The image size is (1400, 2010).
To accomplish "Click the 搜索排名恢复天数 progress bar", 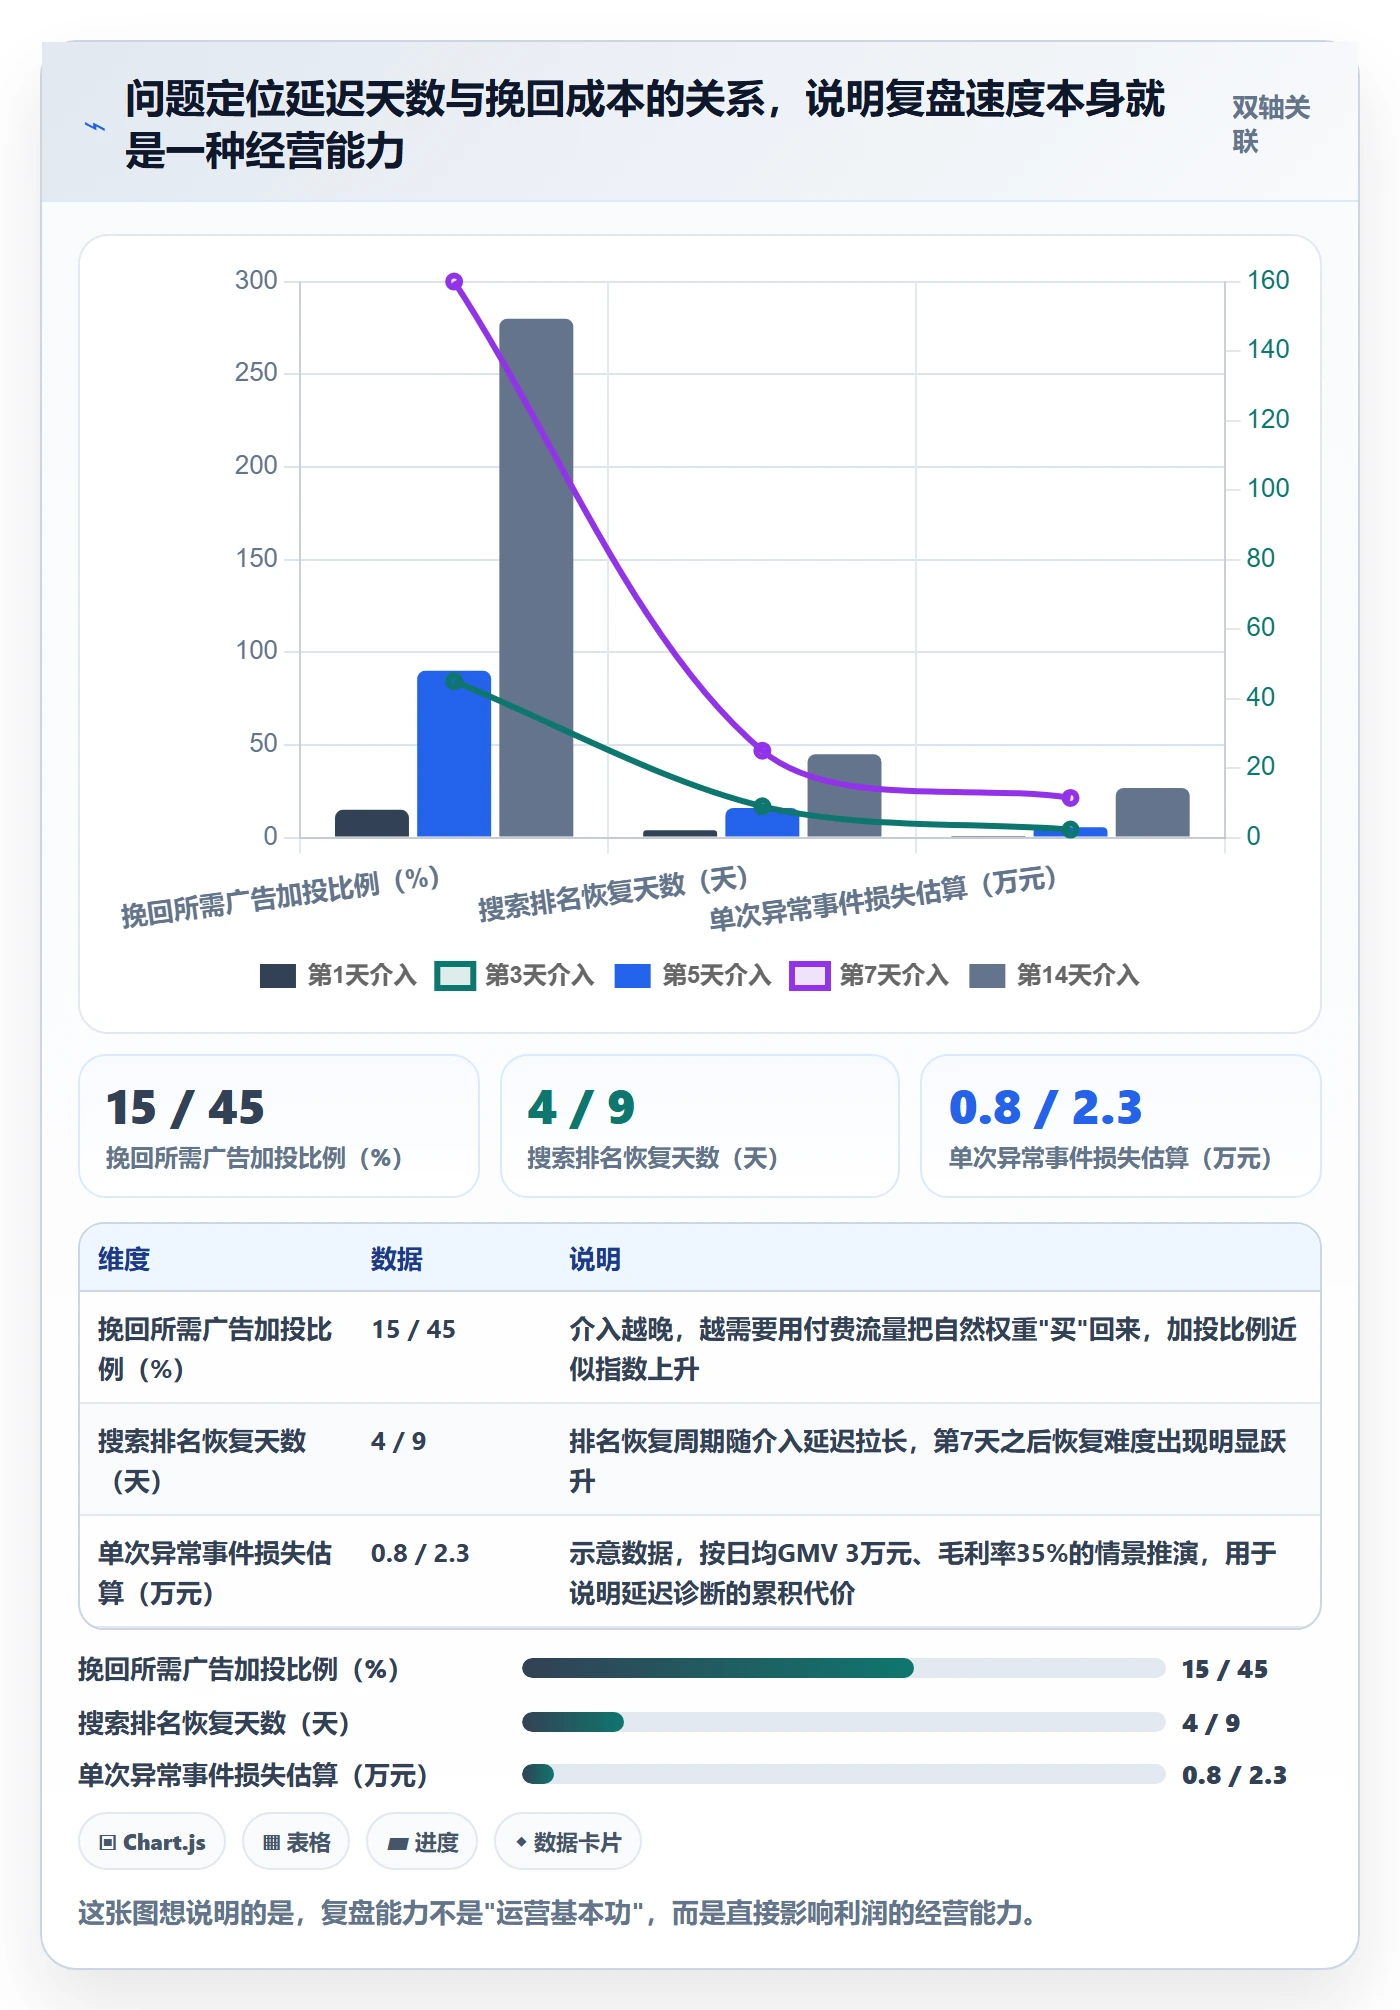I will [843, 1722].
